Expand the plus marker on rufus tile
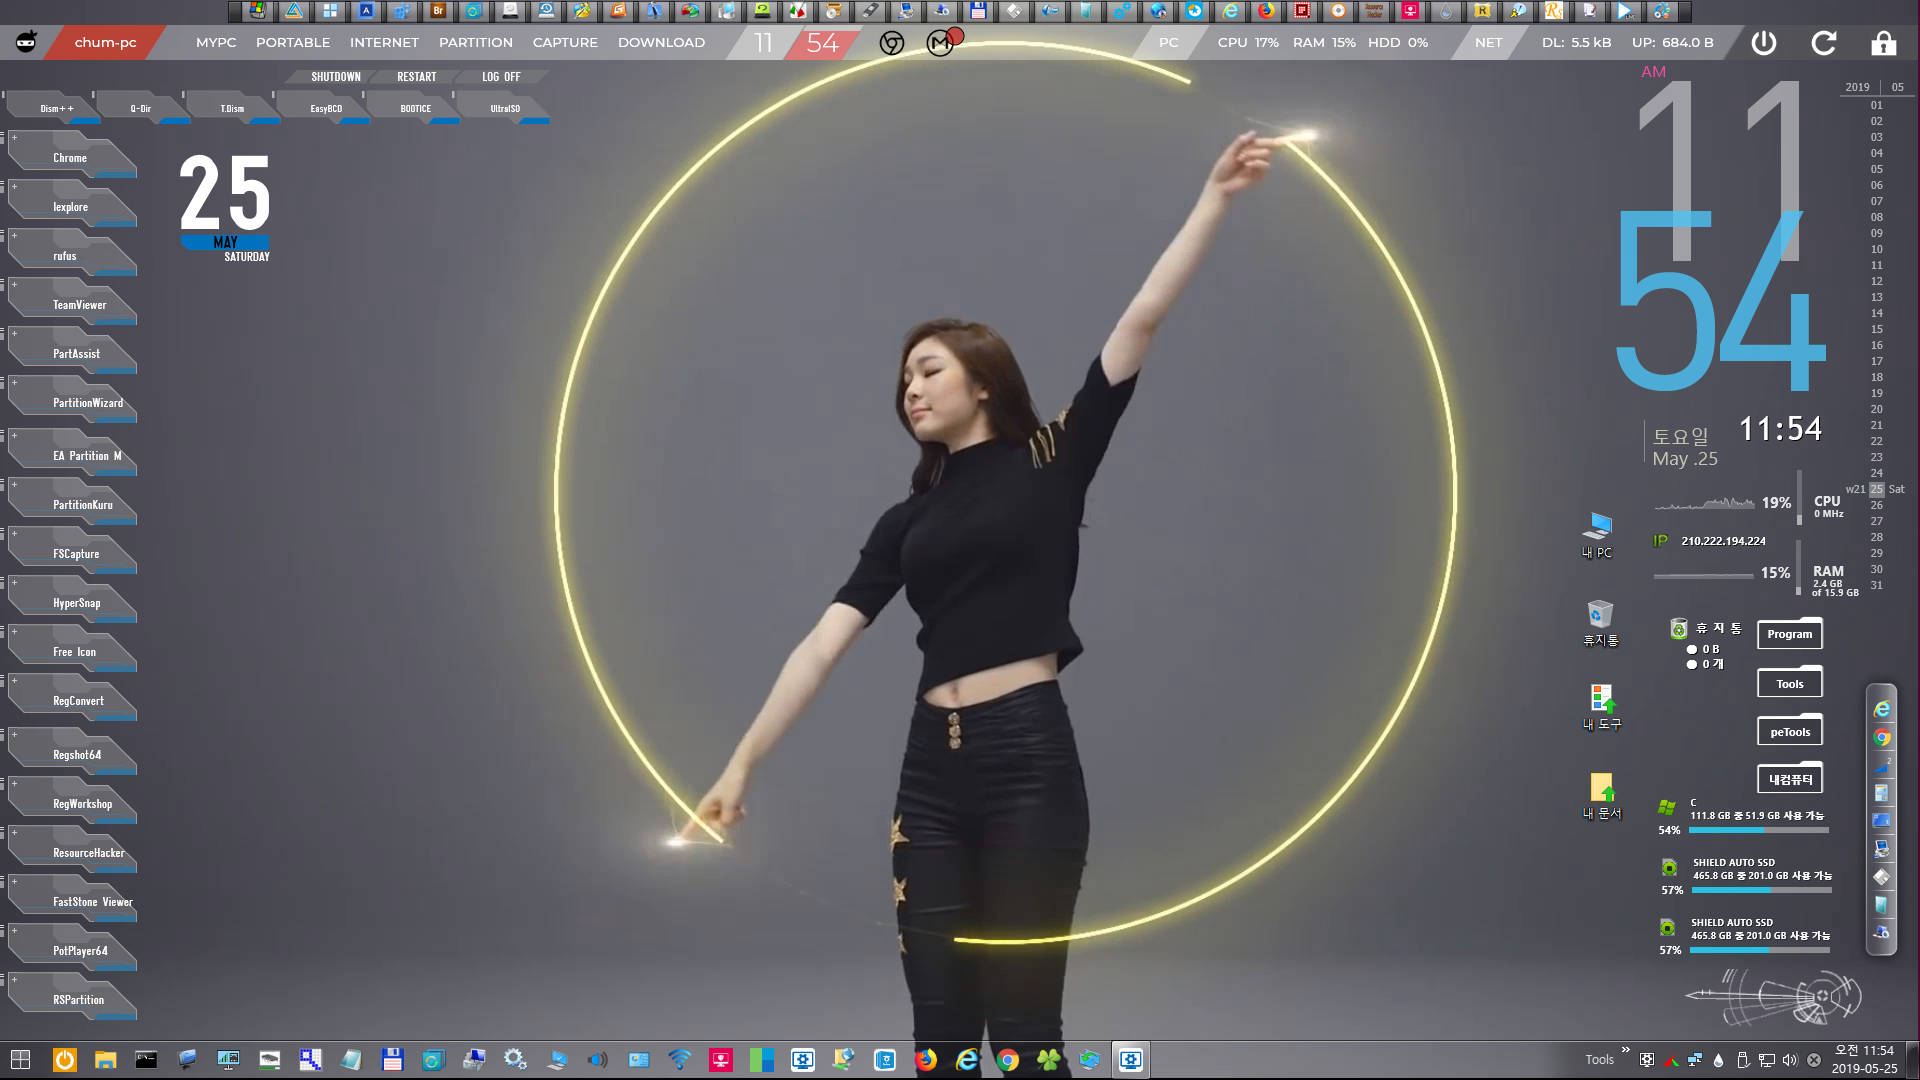This screenshot has height=1080, width=1920. pos(14,236)
